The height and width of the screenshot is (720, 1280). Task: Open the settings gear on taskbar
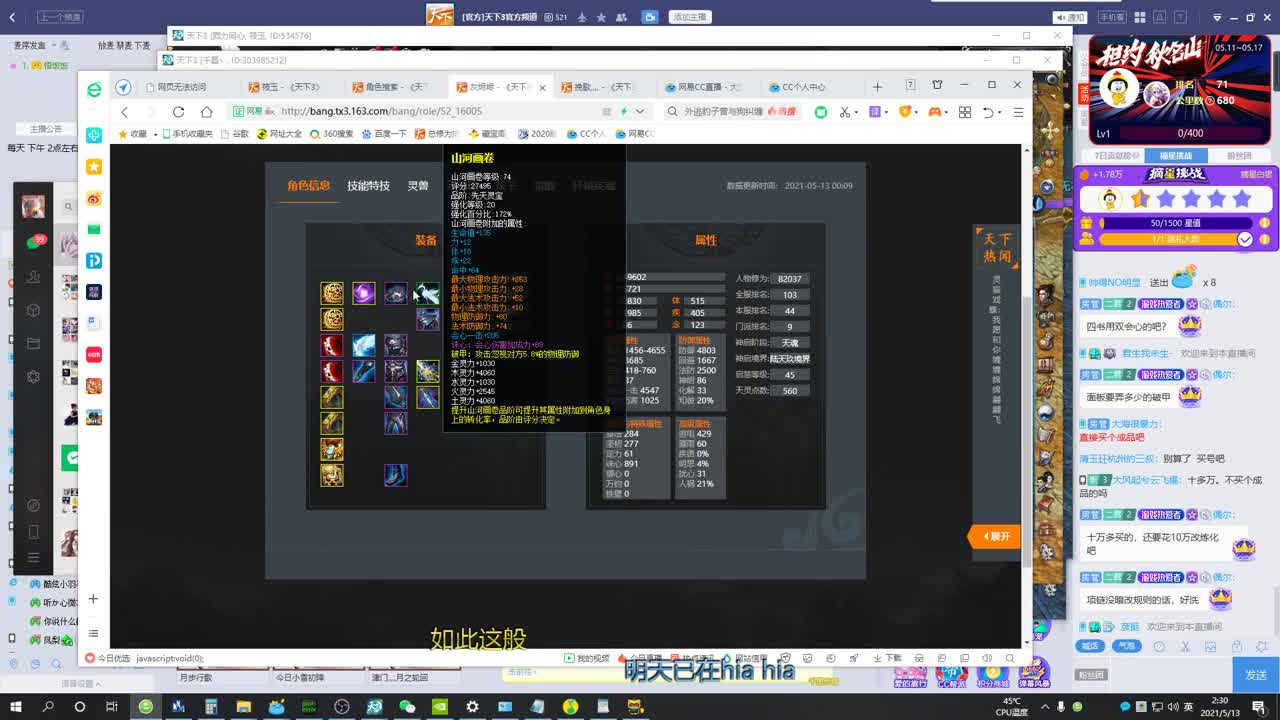coord(472,706)
